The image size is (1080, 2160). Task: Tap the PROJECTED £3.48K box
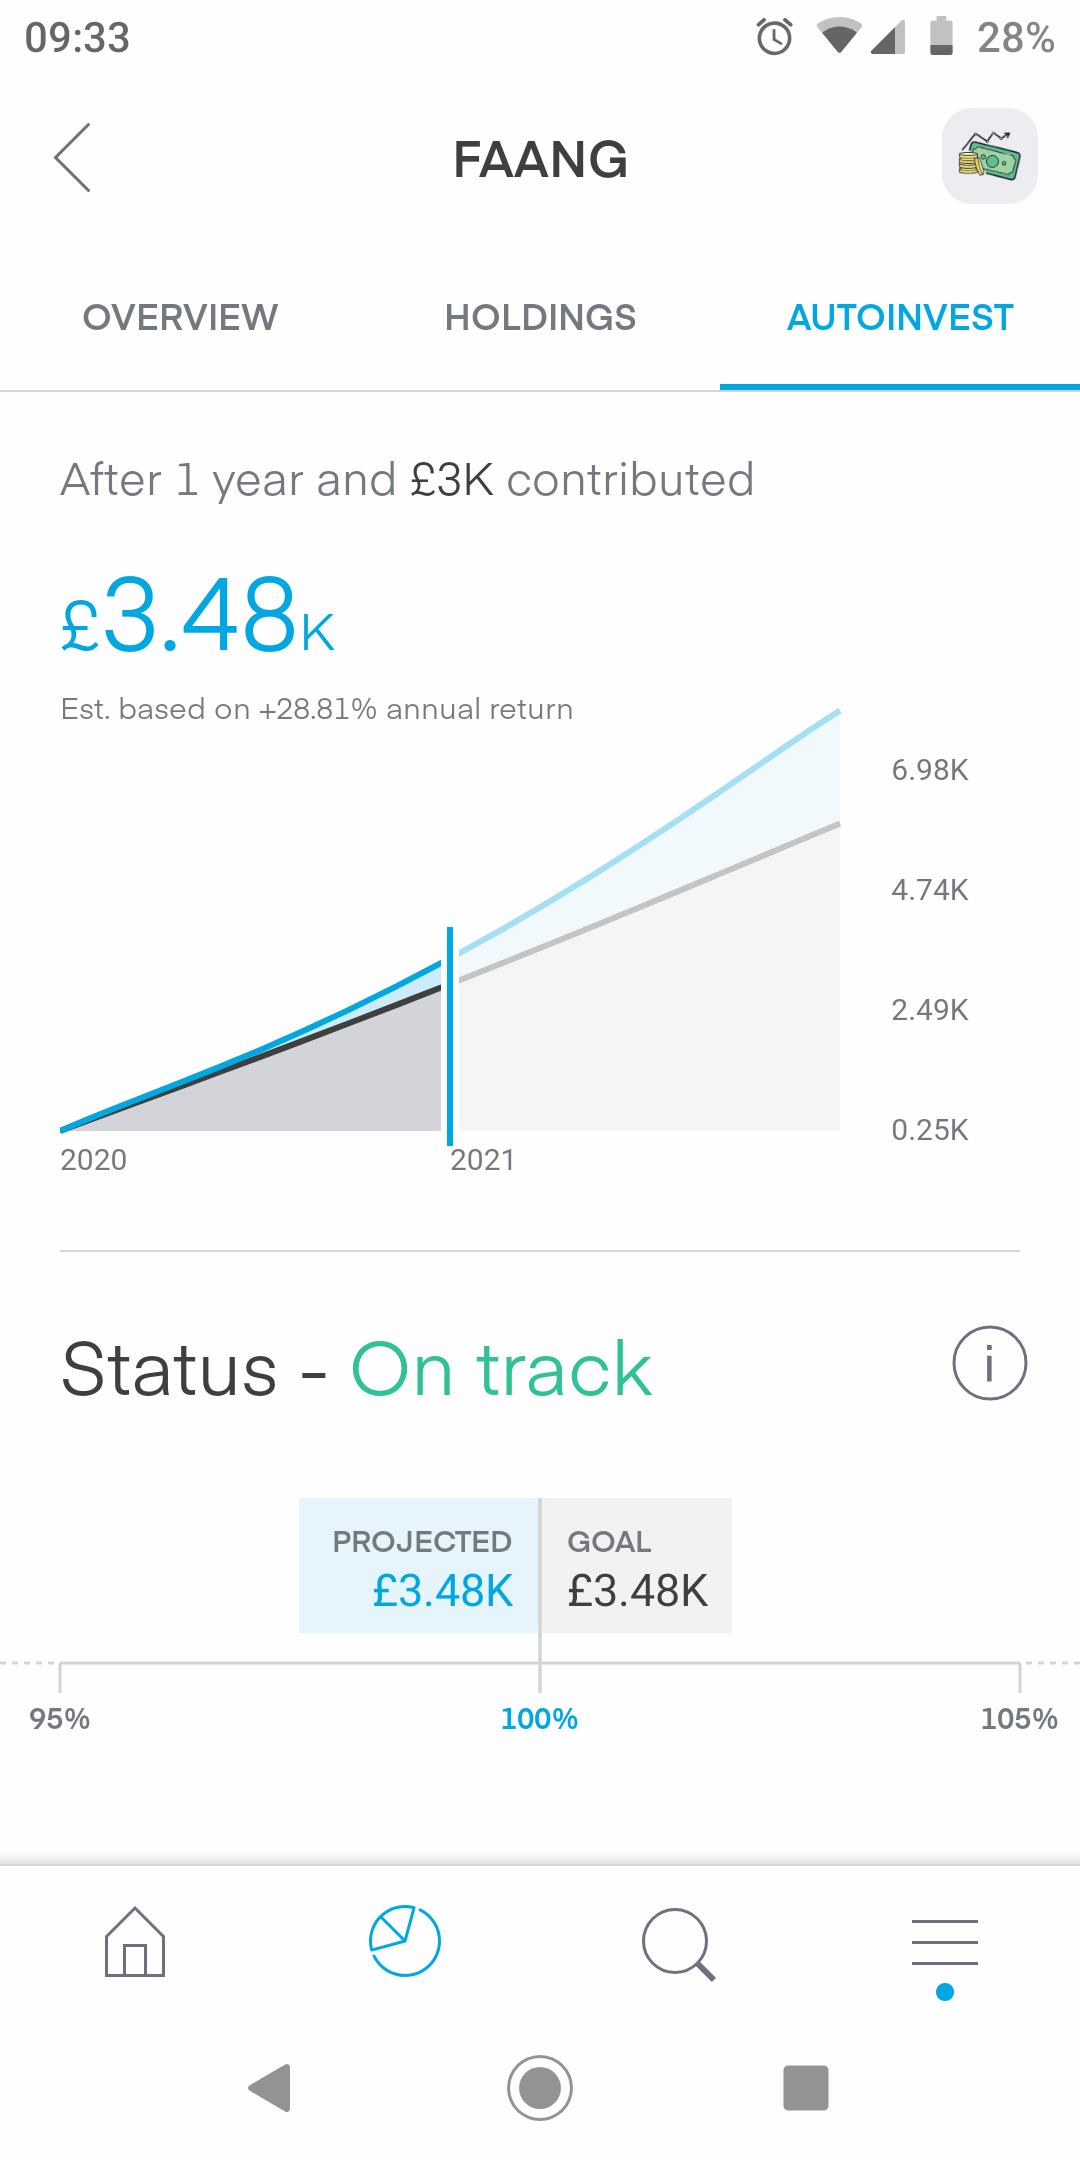coord(420,1566)
